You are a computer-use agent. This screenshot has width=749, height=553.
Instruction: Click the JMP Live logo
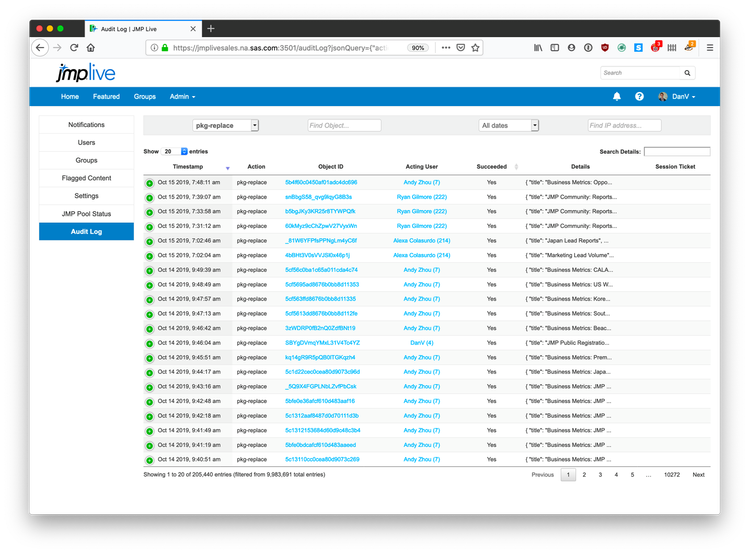coord(86,73)
